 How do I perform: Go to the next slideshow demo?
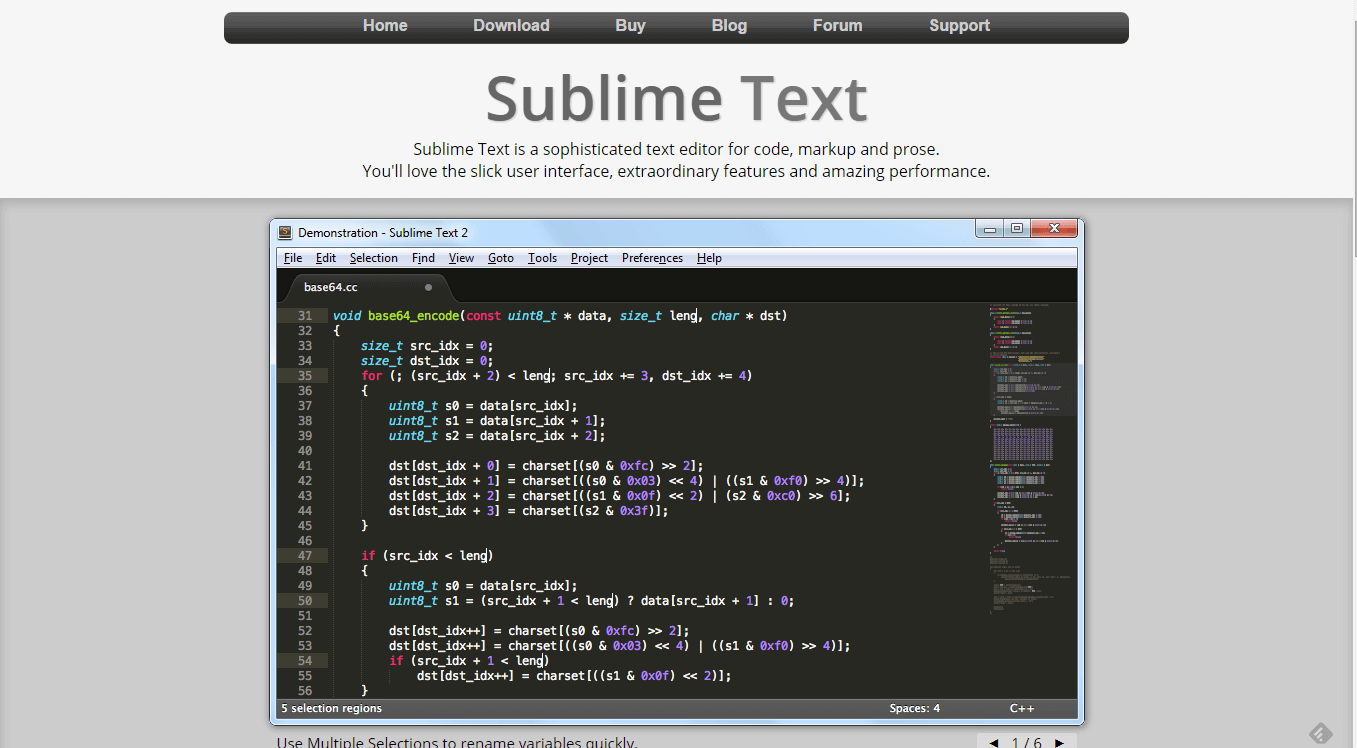[x=1059, y=742]
